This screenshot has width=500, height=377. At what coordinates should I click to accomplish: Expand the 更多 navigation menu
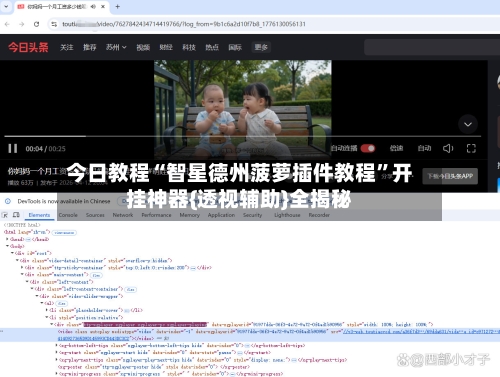click(x=261, y=47)
